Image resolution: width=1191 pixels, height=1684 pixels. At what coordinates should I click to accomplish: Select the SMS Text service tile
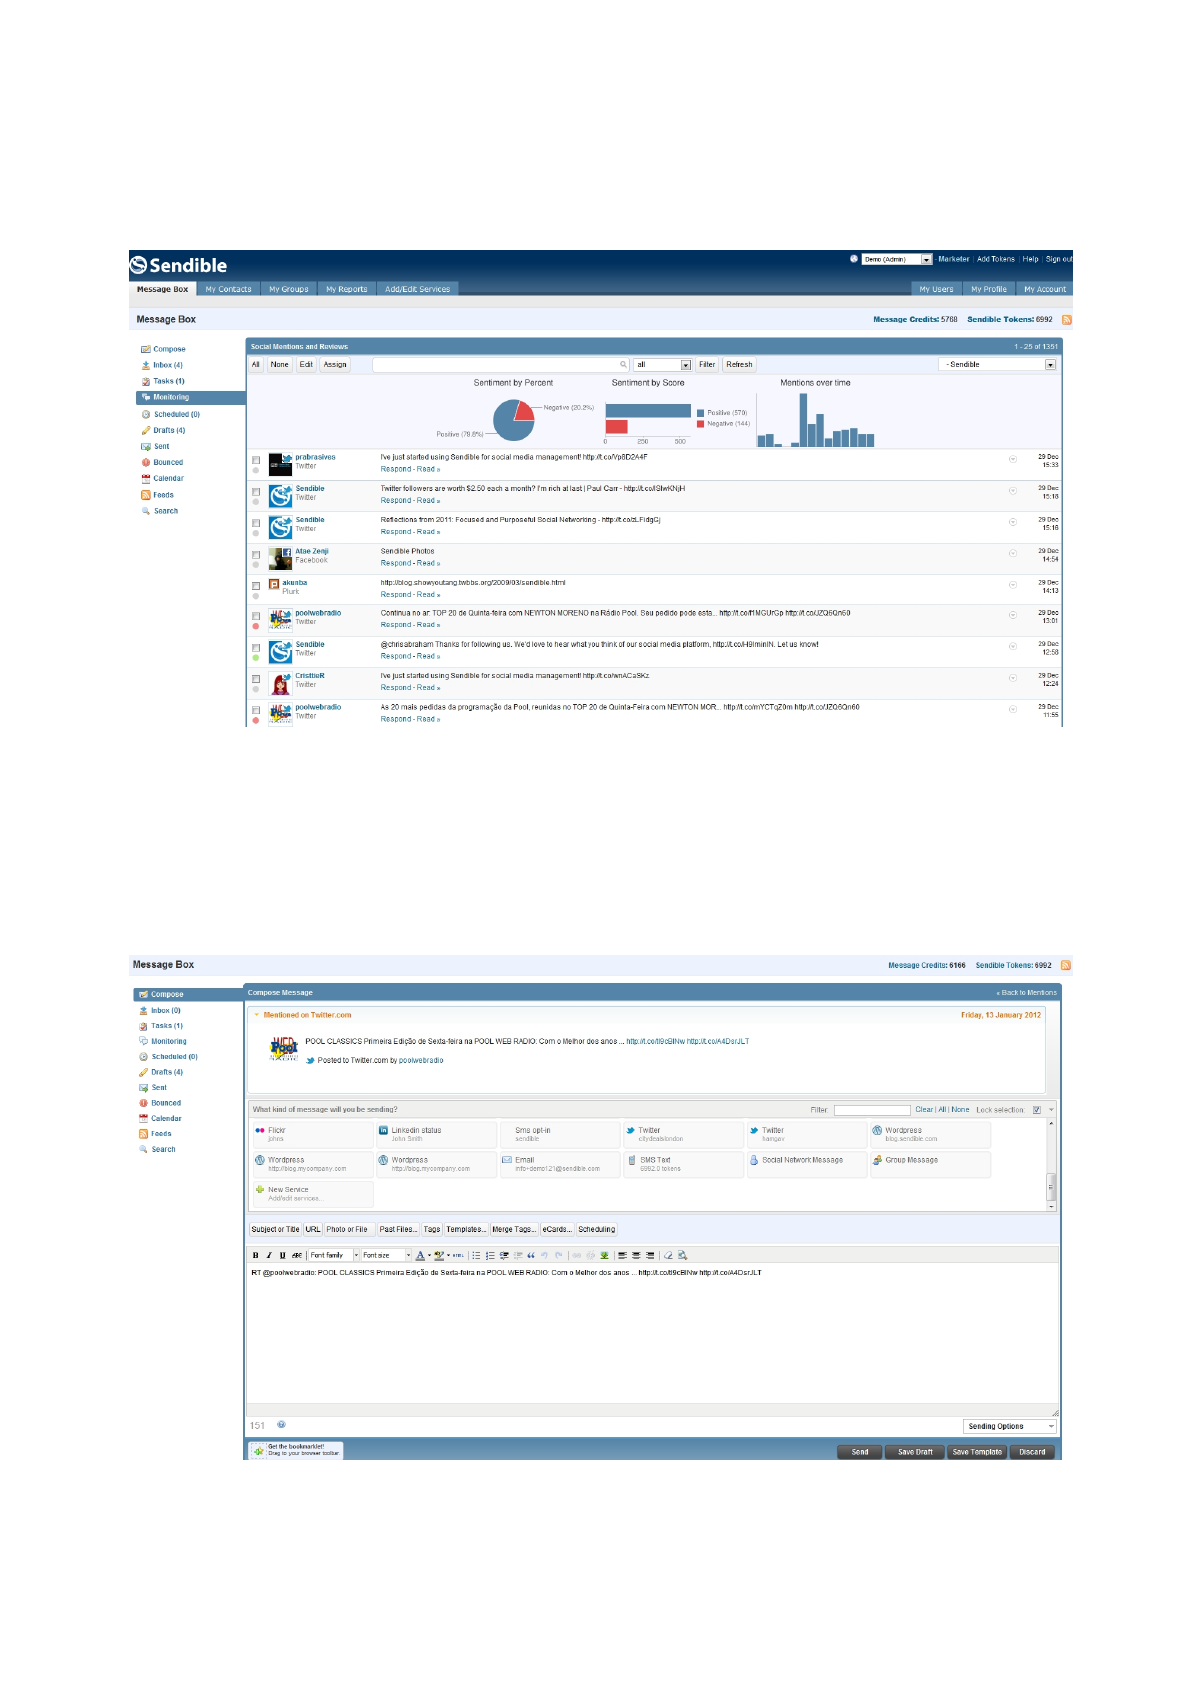pyautogui.click(x=683, y=1164)
